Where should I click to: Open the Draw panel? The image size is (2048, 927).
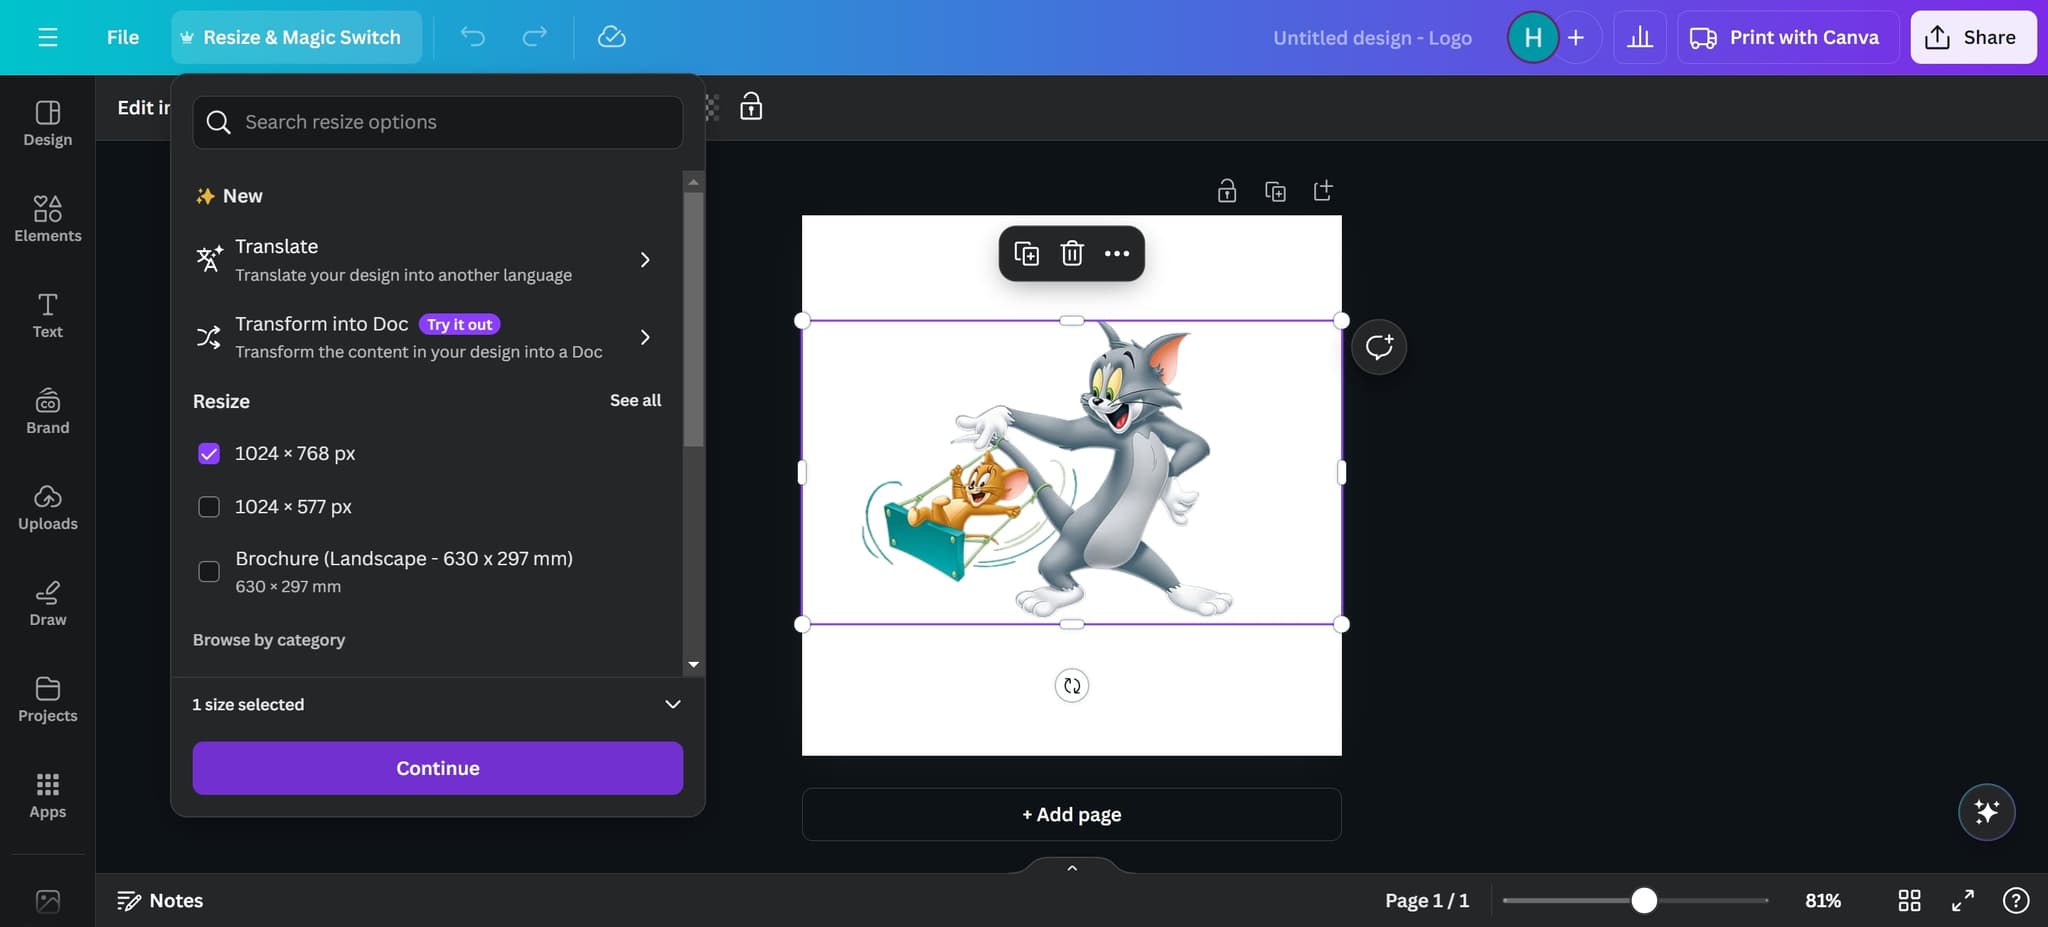47,602
